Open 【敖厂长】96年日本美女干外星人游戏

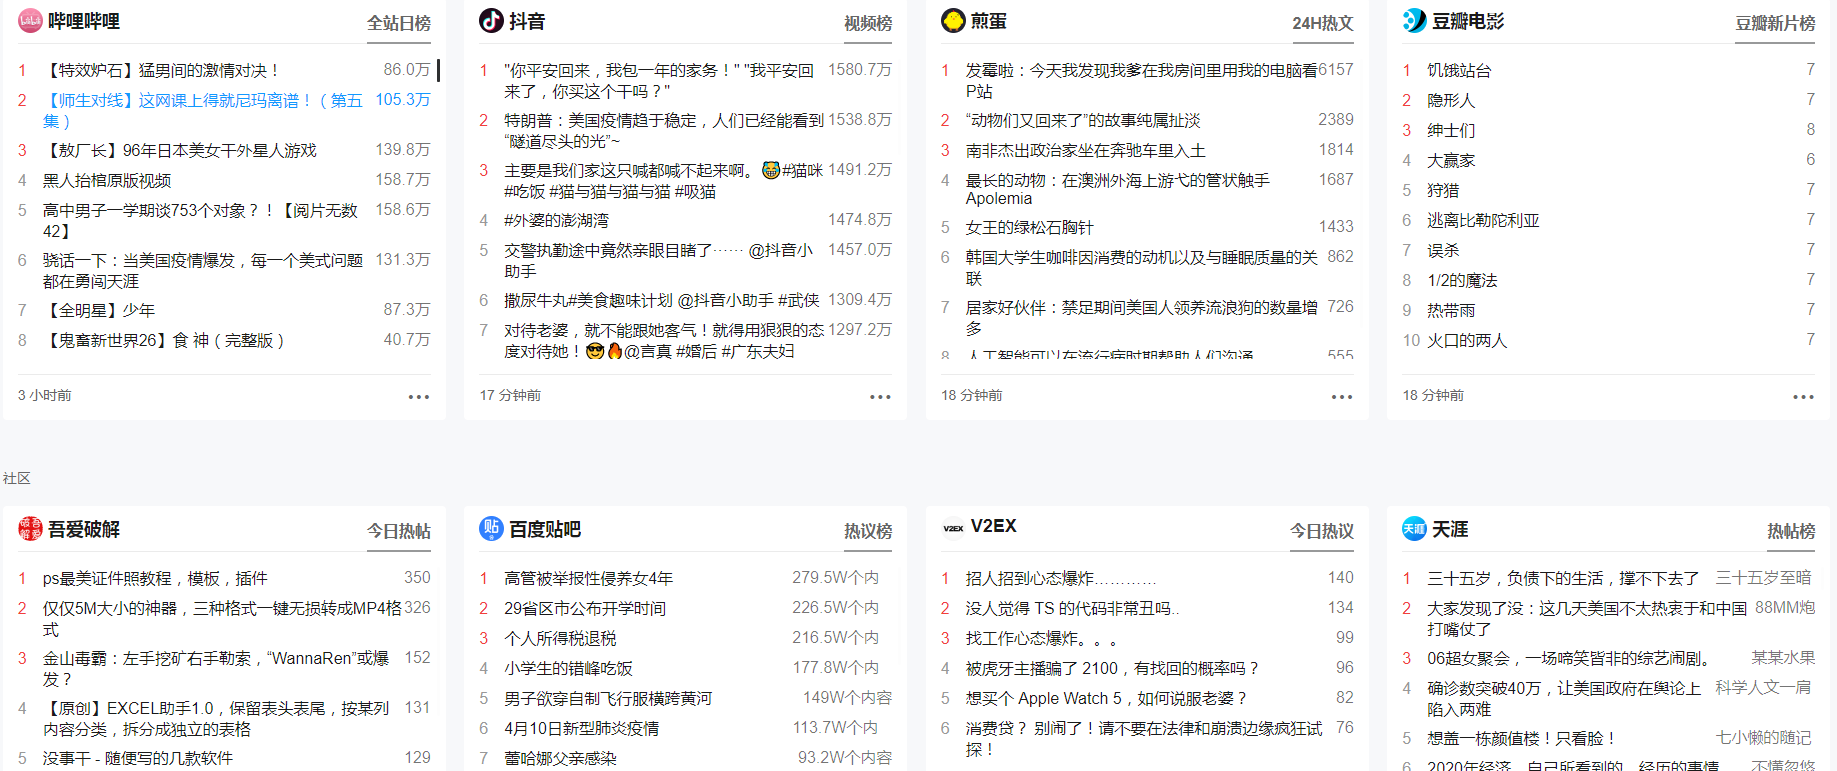(x=180, y=150)
